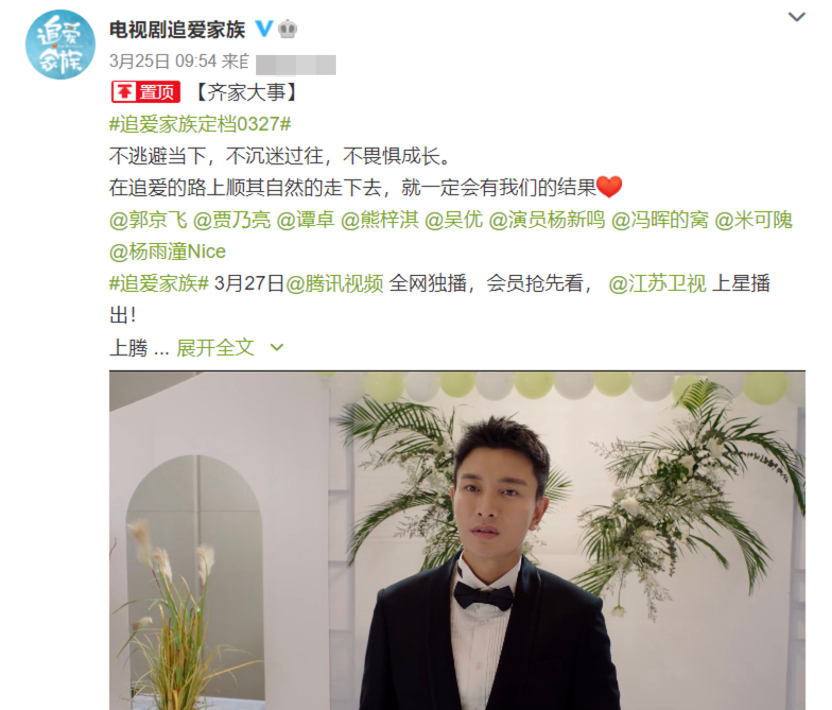Open @杨雨潼Nice mention profile

pos(168,252)
